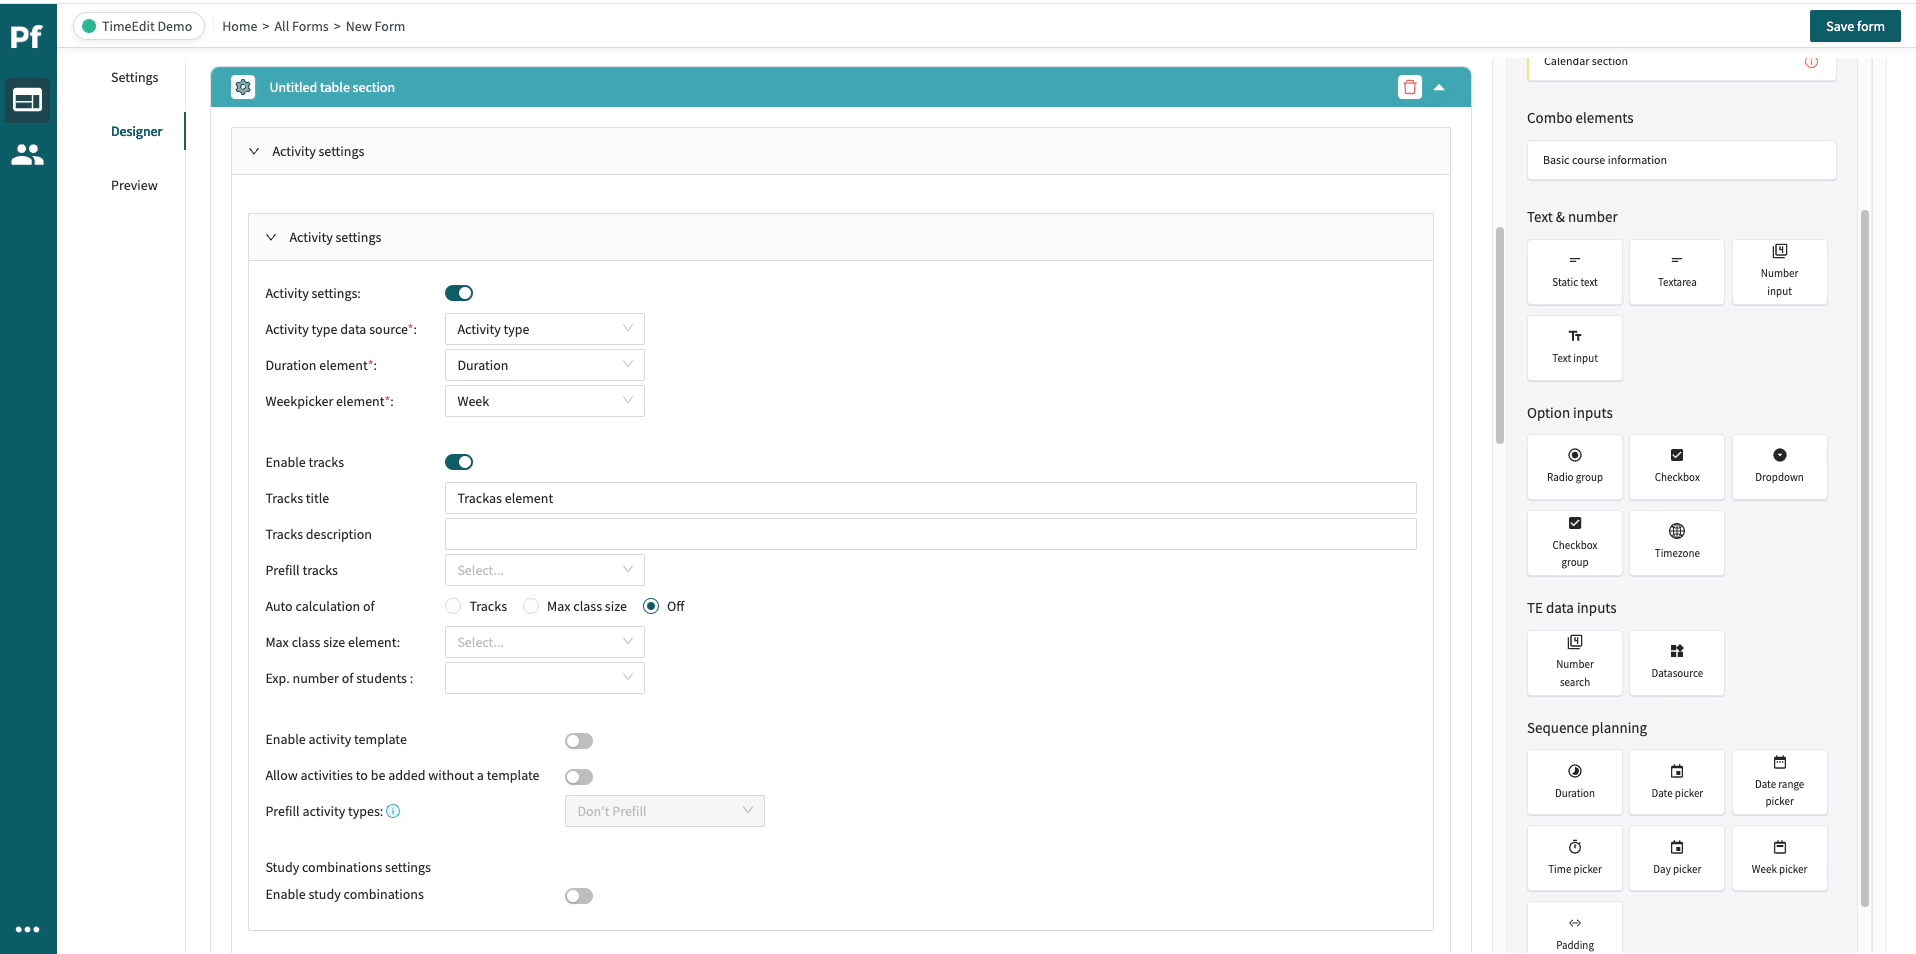Click the Calendar section info icon
1916x954 pixels.
click(1811, 62)
